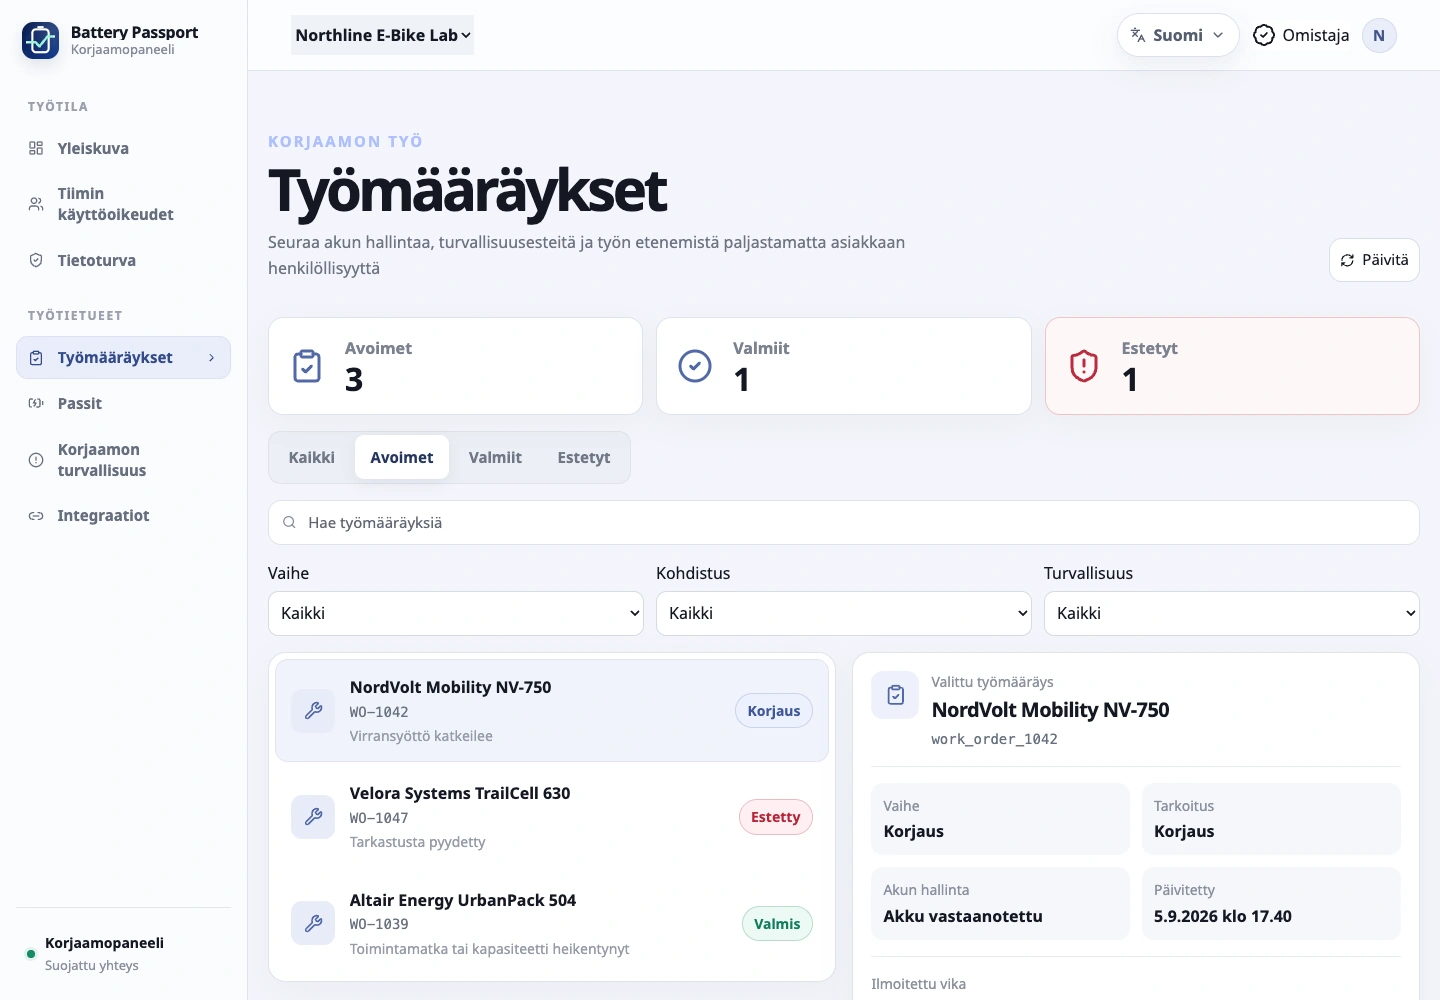Open the Northline E-Bike Lab workshop selector
The width and height of the screenshot is (1440, 1000).
[382, 35]
